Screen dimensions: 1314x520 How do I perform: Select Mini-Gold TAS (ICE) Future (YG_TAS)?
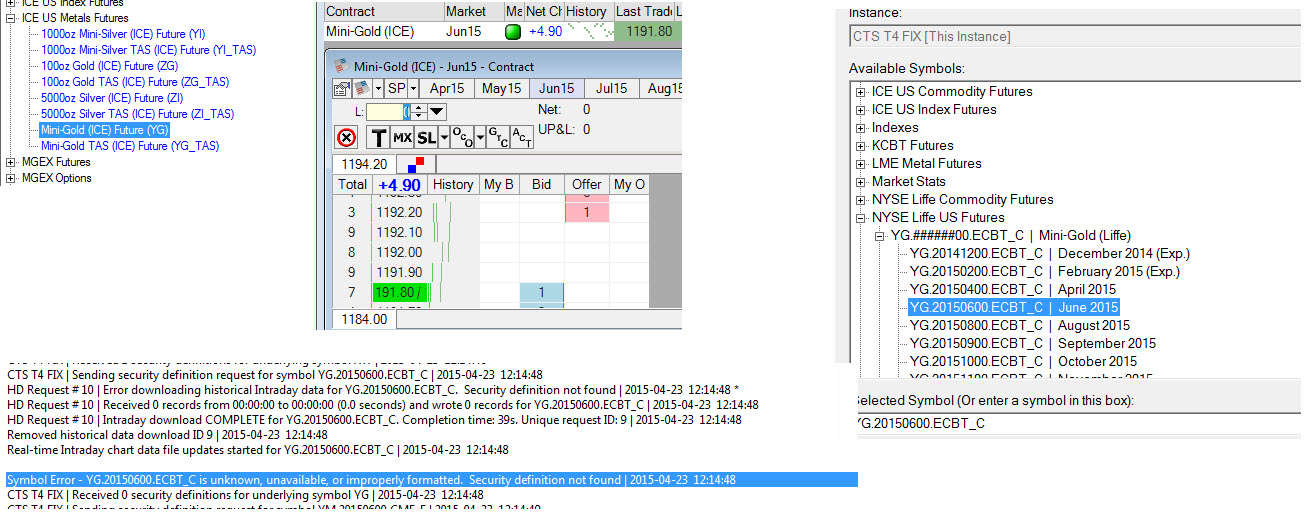130,146
